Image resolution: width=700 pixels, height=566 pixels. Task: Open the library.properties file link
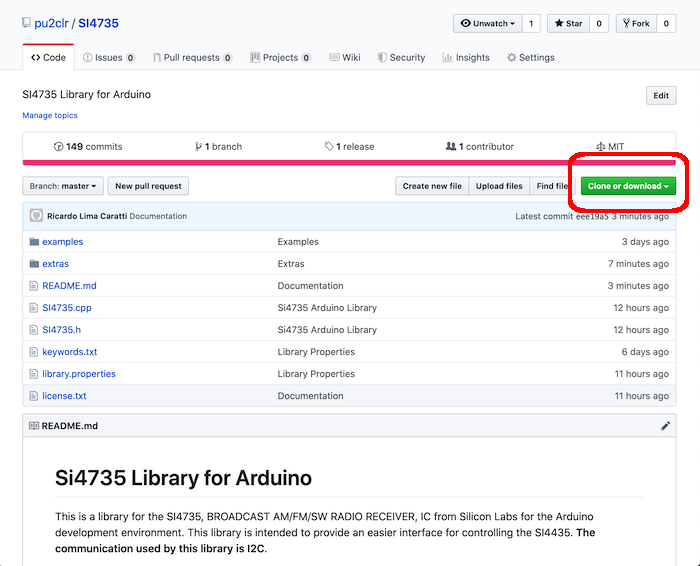pos(79,374)
